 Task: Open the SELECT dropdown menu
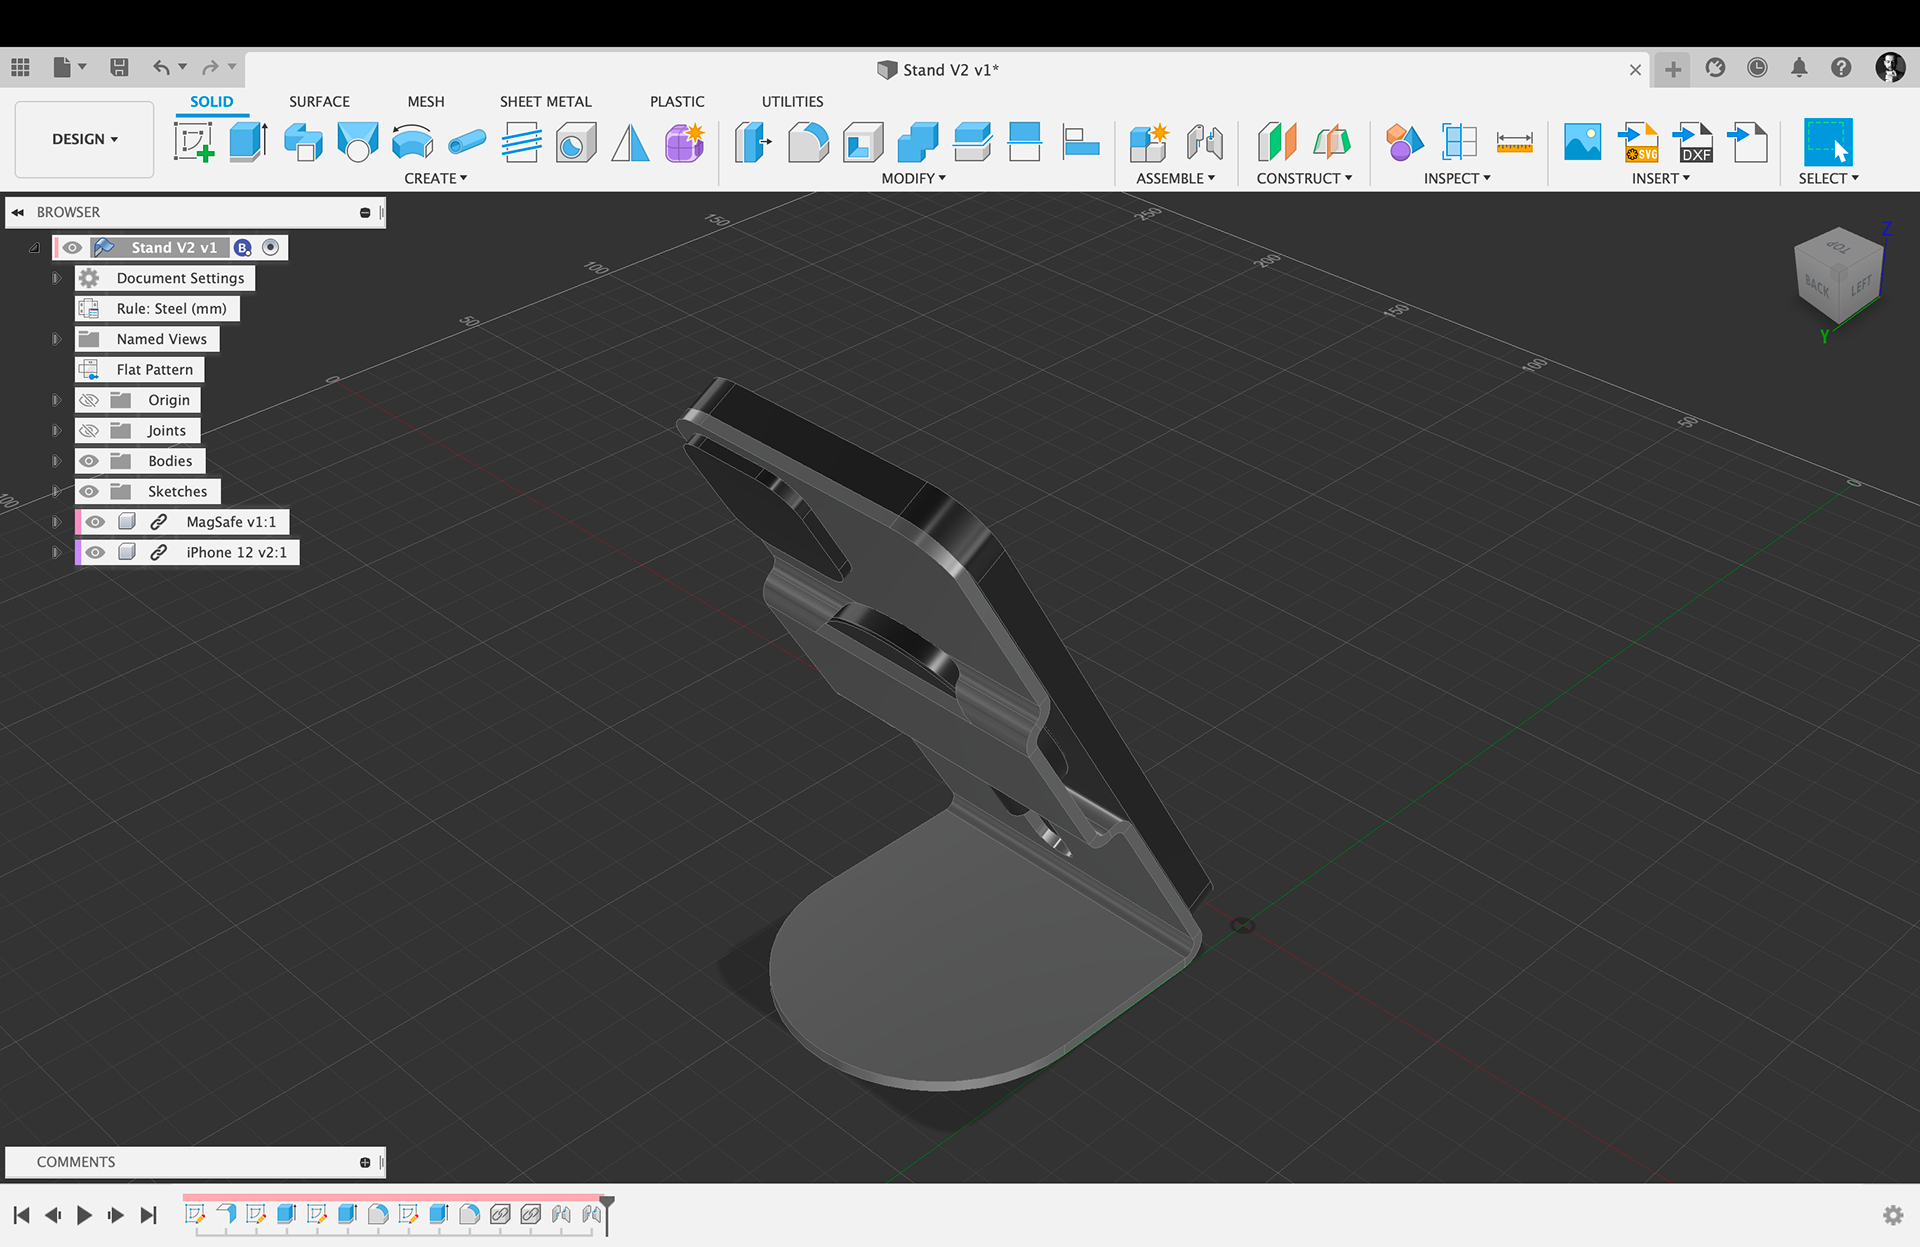1828,178
